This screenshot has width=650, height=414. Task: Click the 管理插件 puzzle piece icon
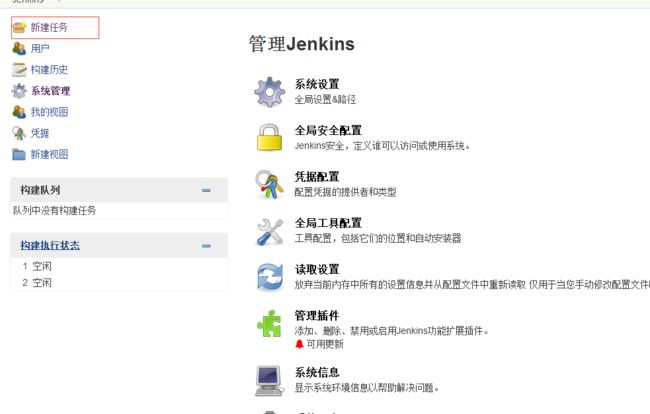(x=269, y=323)
